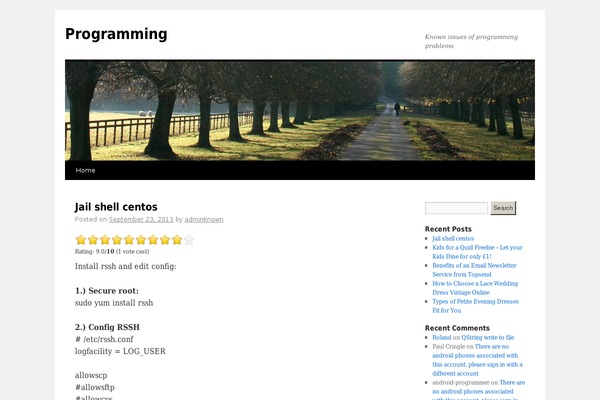
Task: Click the header image of the tree-lined path
Action: [x=300, y=110]
